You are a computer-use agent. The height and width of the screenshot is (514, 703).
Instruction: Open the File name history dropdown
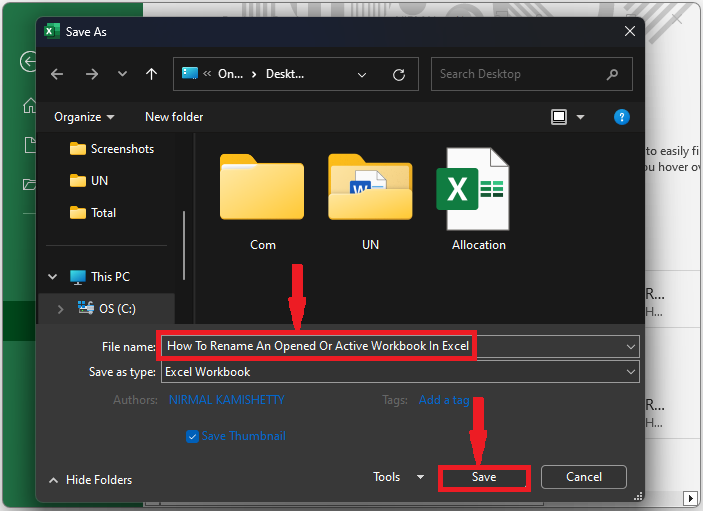631,347
